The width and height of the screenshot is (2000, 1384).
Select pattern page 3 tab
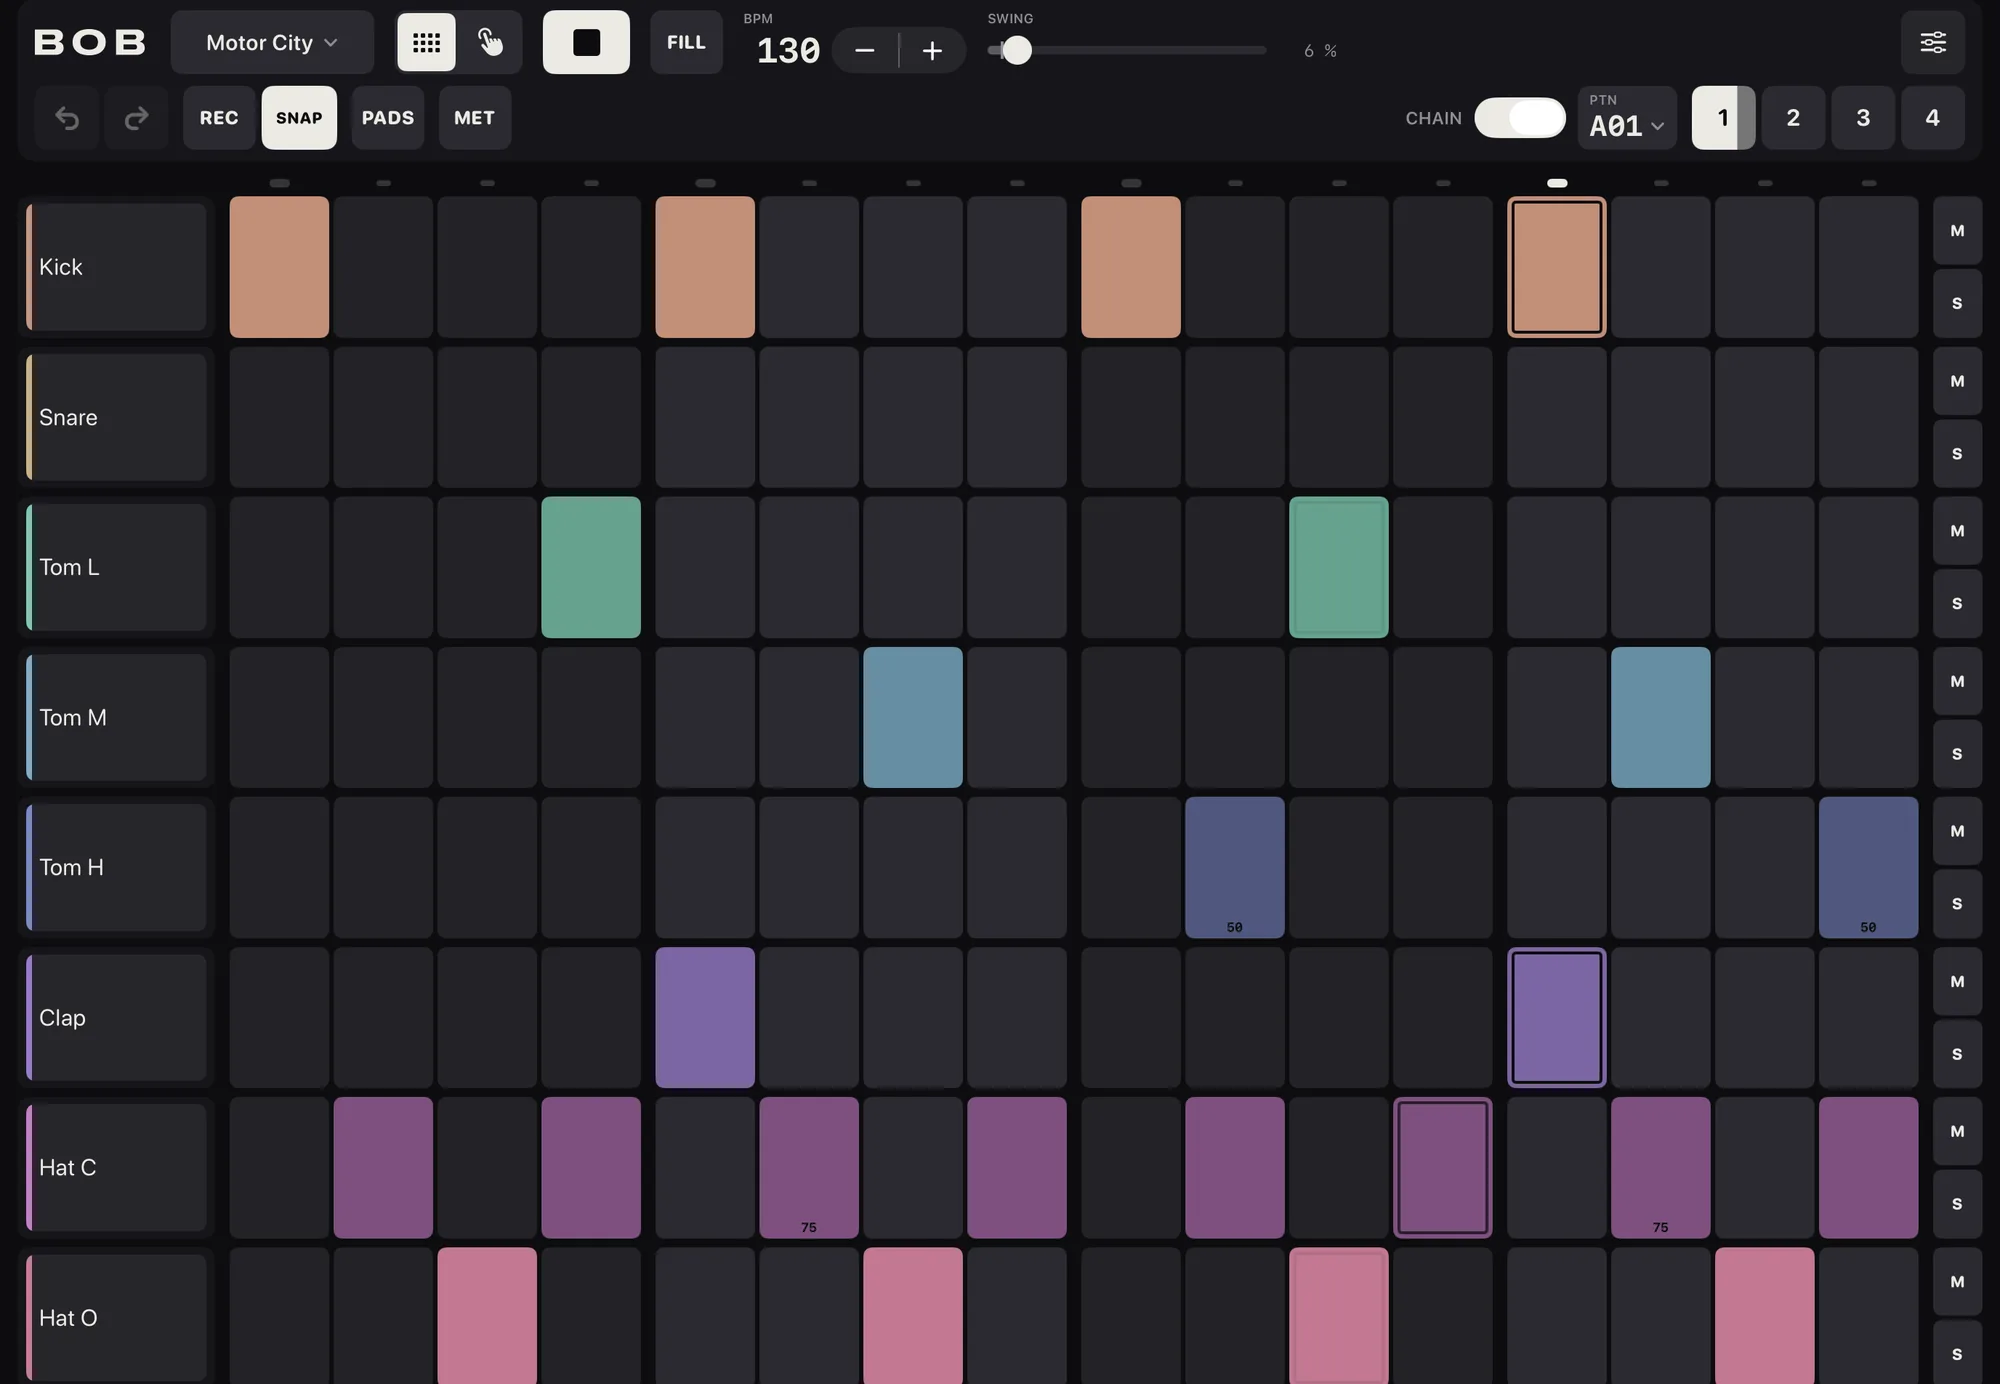click(1863, 118)
